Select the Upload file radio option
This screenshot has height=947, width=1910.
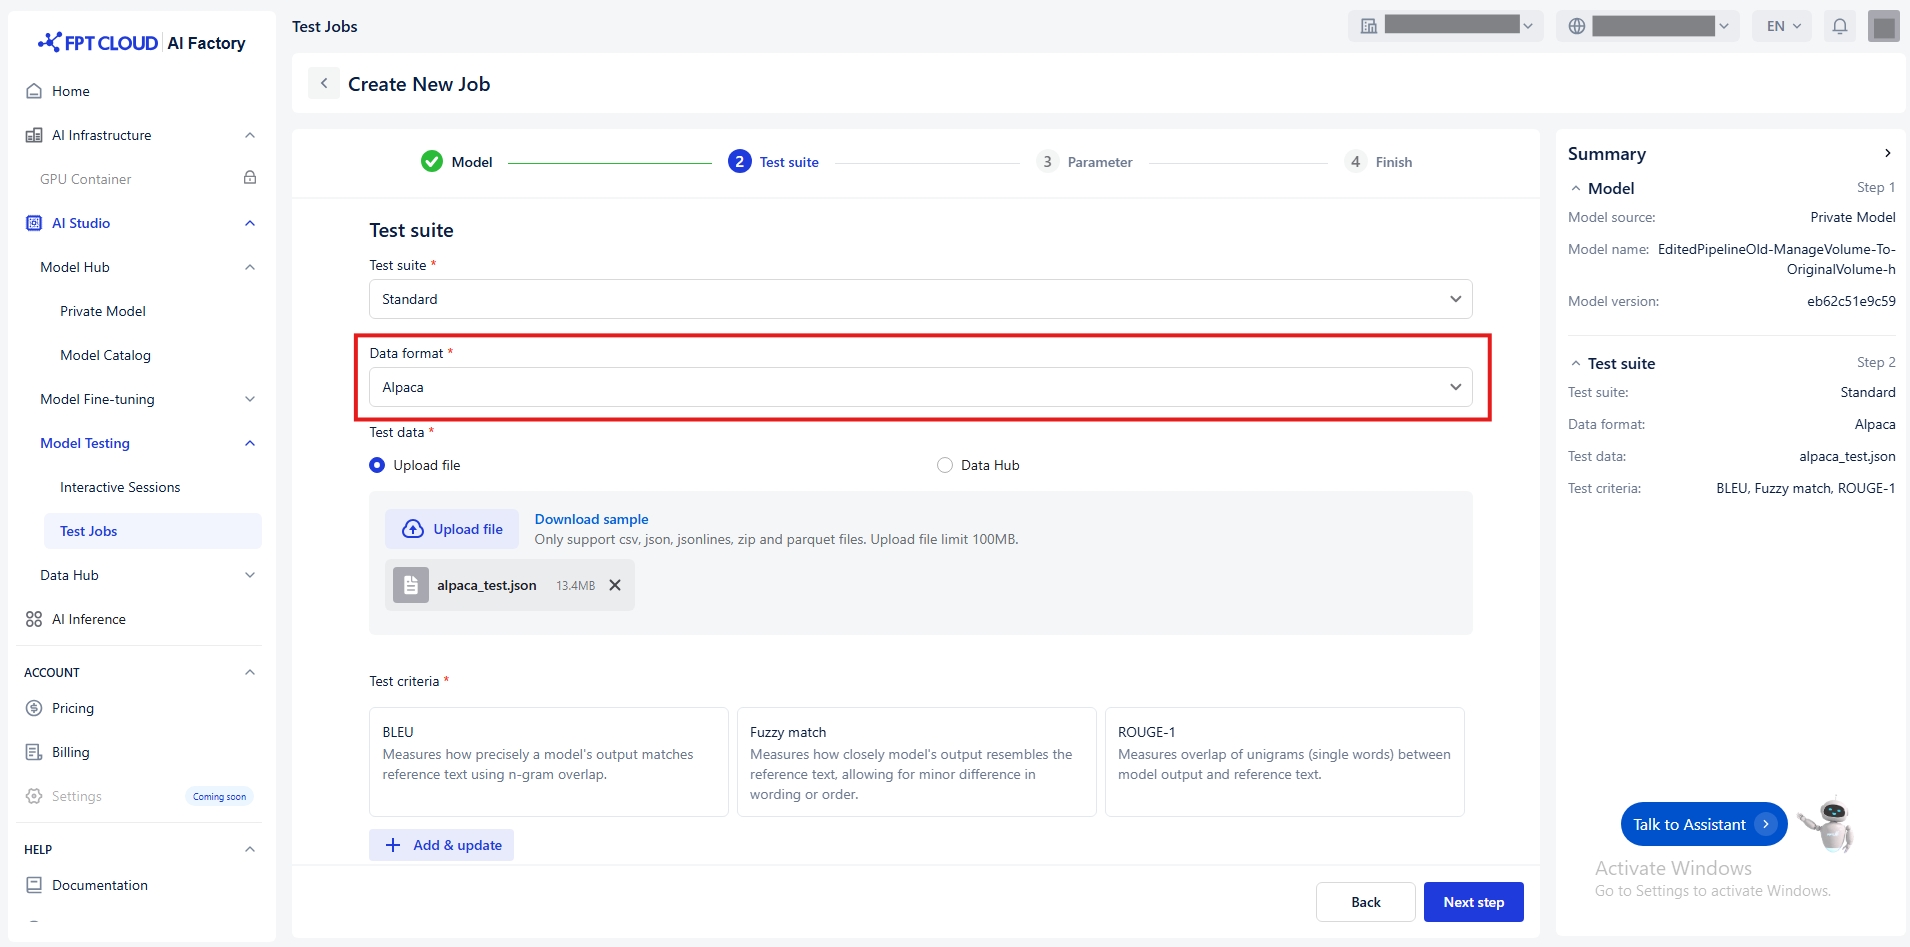coord(377,465)
